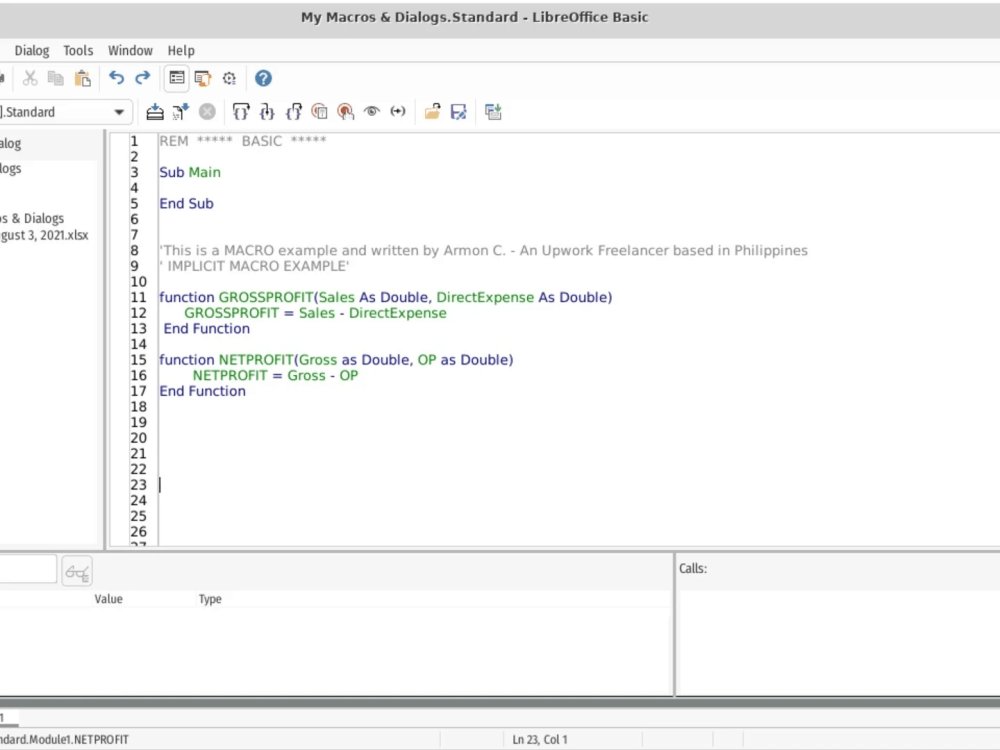This screenshot has height=750, width=1000.
Task: Click 'End Function' on line 17
Action: click(202, 391)
